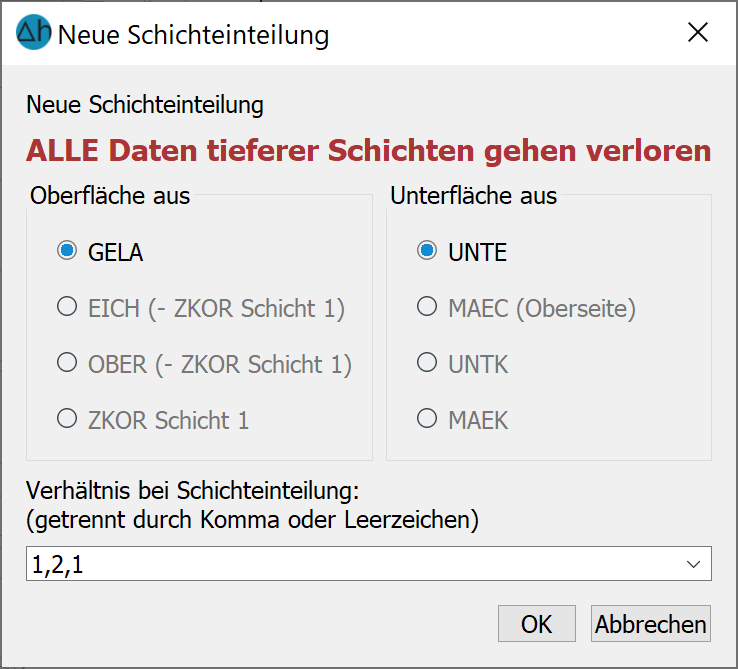Click the dialog title bar text
738x669 pixels.
tap(193, 35)
